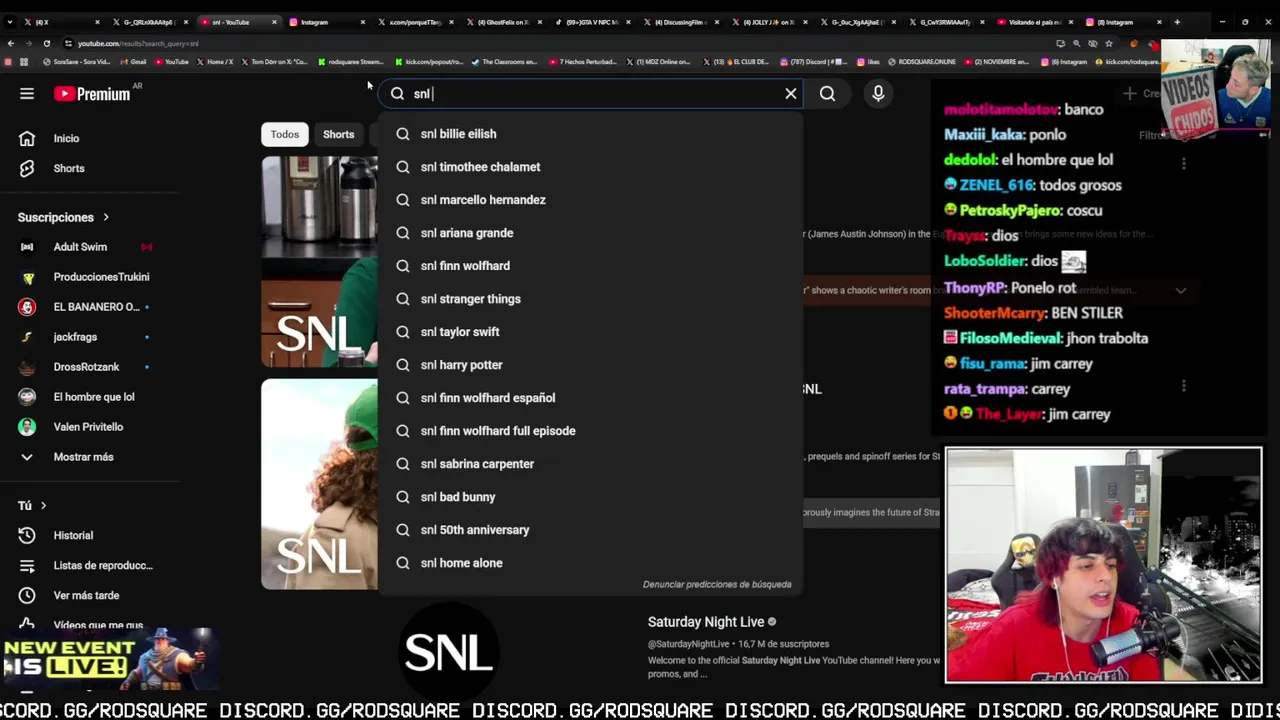Open a new browser tab
Image resolution: width=1280 pixels, height=720 pixels.
[1177, 22]
